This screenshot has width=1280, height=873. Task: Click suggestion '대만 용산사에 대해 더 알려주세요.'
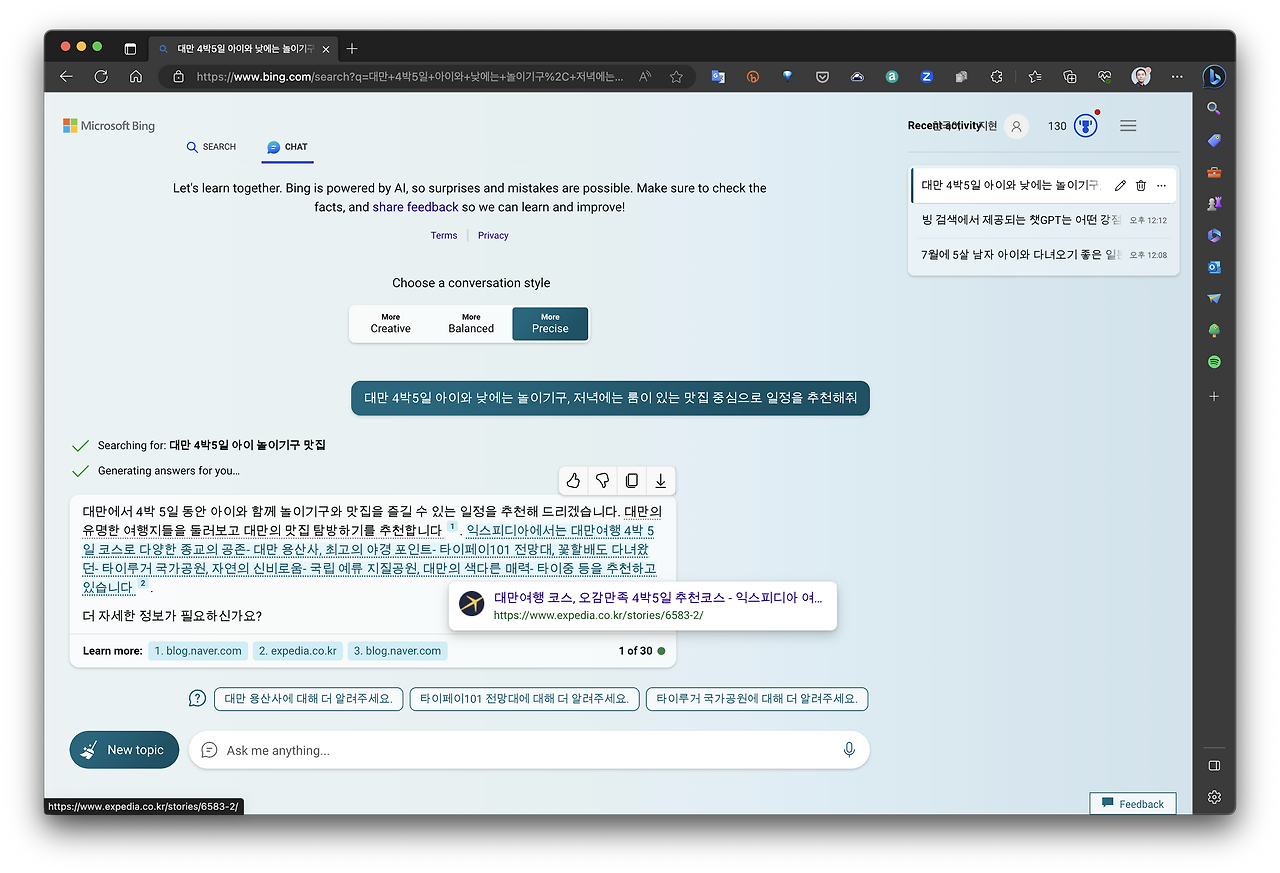(x=309, y=699)
